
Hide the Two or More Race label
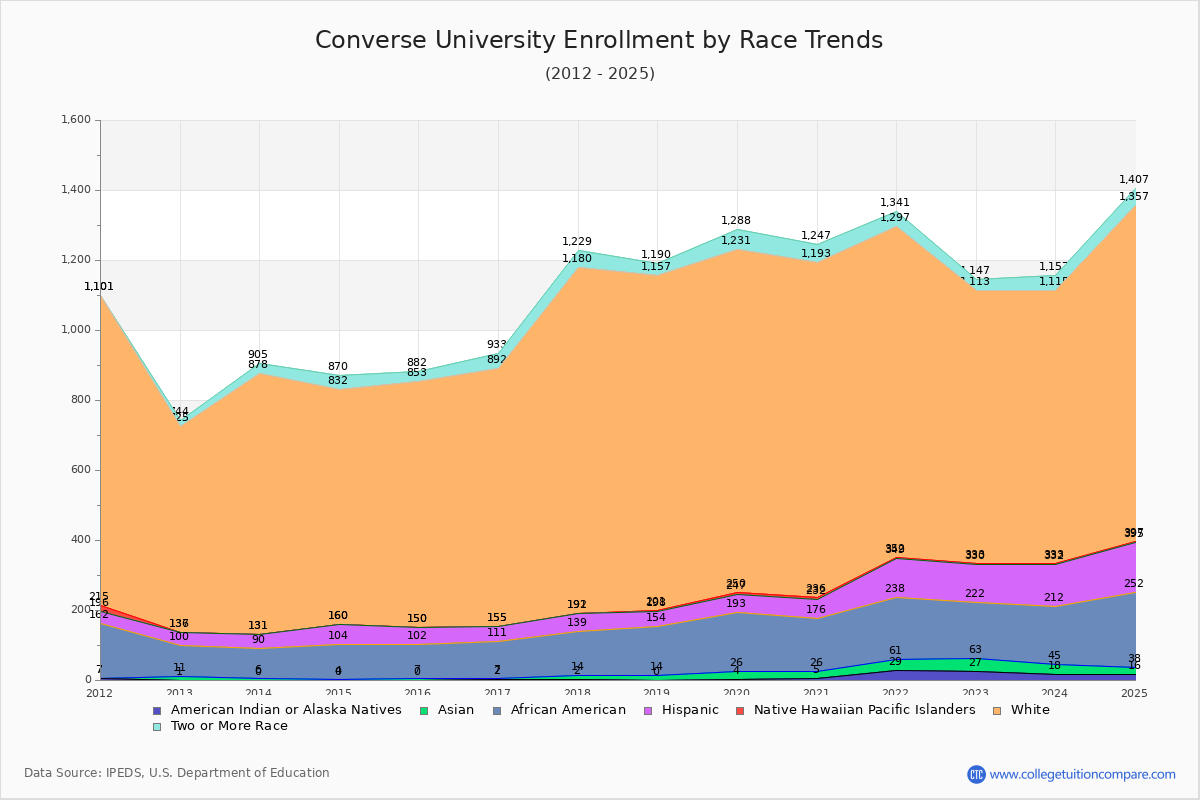point(229,726)
